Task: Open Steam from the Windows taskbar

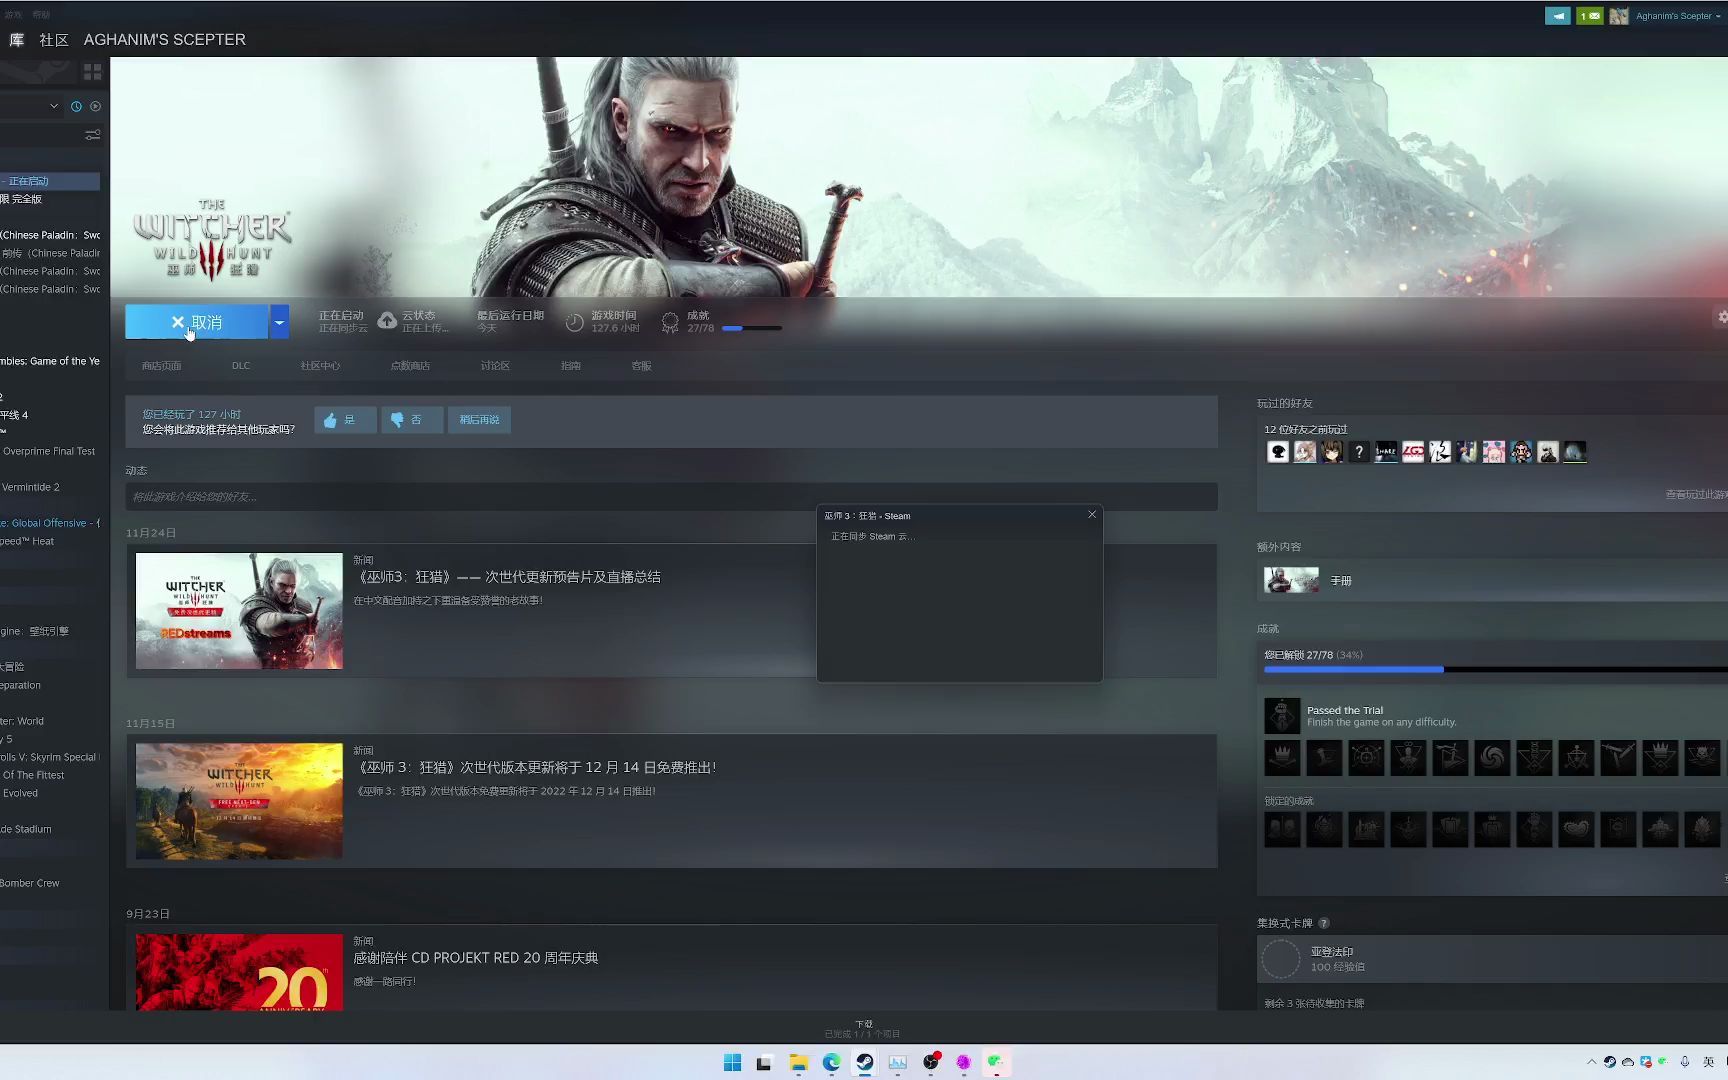Action: [864, 1062]
